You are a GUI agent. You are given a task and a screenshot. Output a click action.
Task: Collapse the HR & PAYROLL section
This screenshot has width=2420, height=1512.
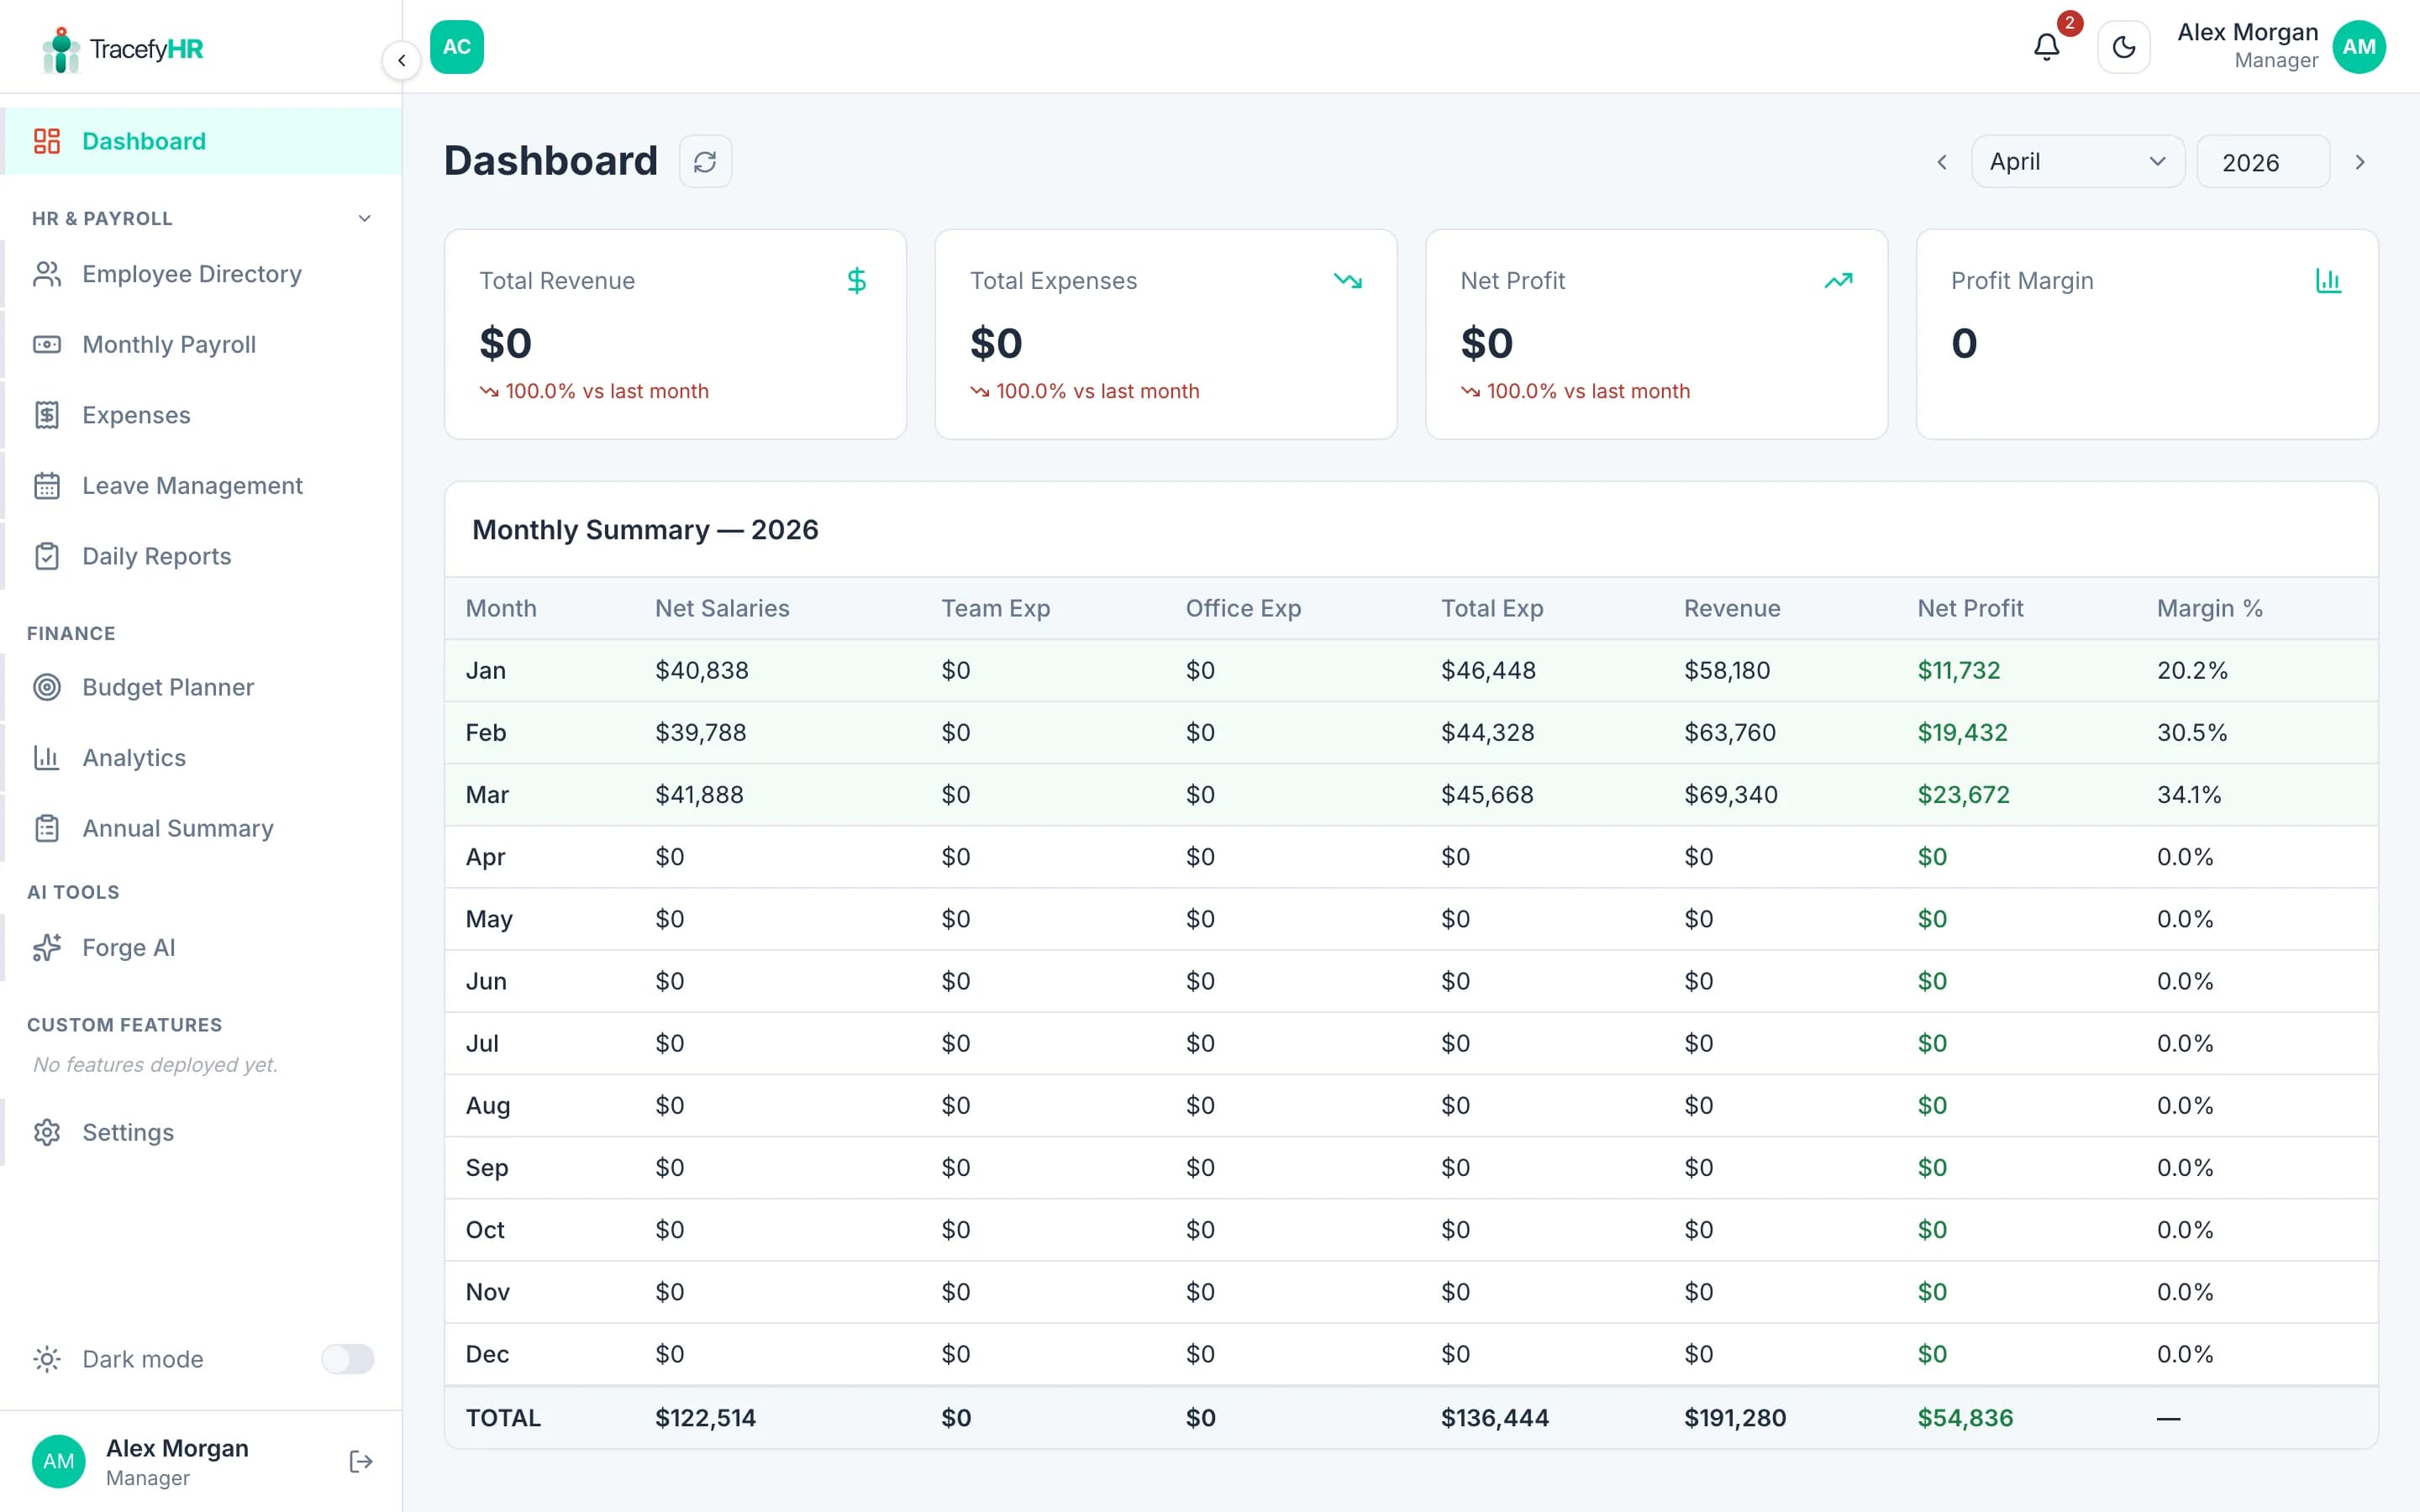pos(363,218)
